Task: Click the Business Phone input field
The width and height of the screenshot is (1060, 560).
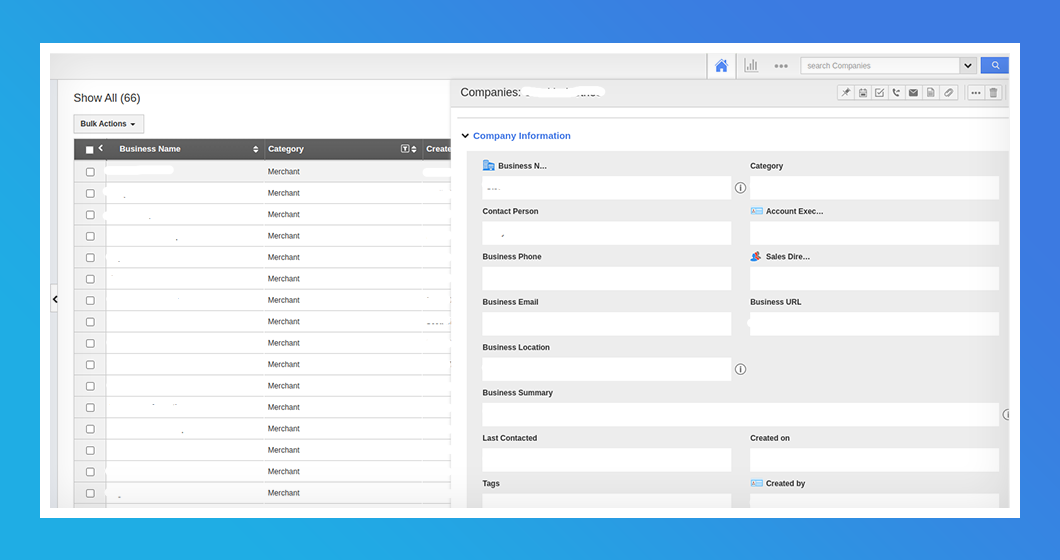Action: coord(606,279)
